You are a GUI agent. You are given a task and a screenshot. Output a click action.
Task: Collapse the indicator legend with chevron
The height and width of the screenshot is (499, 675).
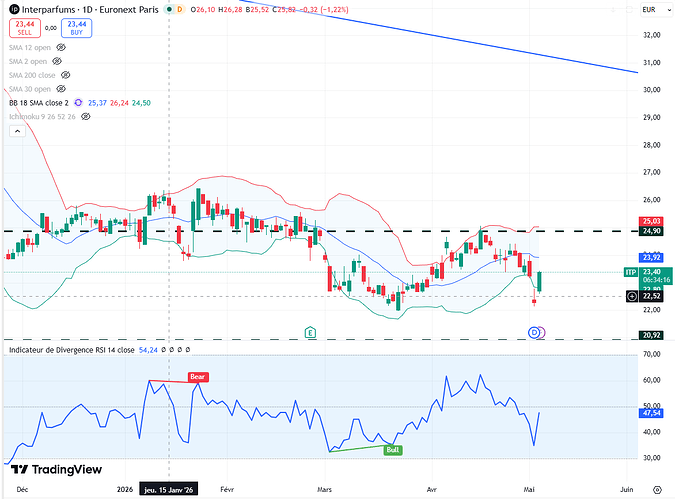(x=17, y=131)
